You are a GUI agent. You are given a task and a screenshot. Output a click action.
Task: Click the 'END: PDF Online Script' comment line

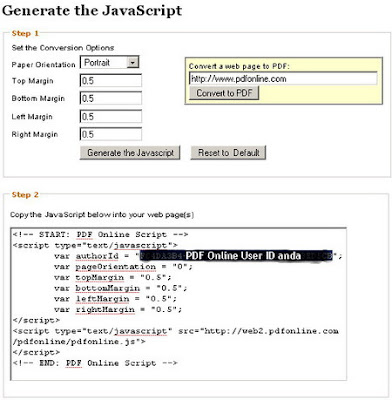click(95, 363)
